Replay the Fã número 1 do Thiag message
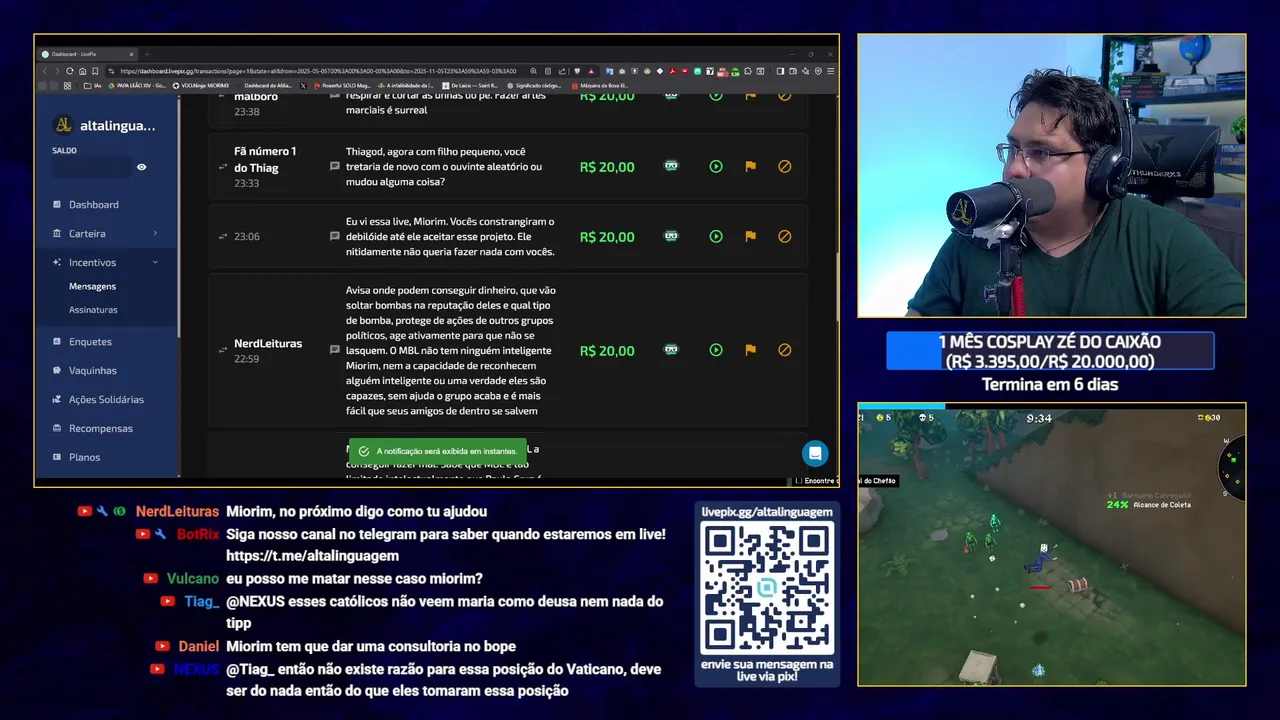The image size is (1280, 720). point(716,167)
